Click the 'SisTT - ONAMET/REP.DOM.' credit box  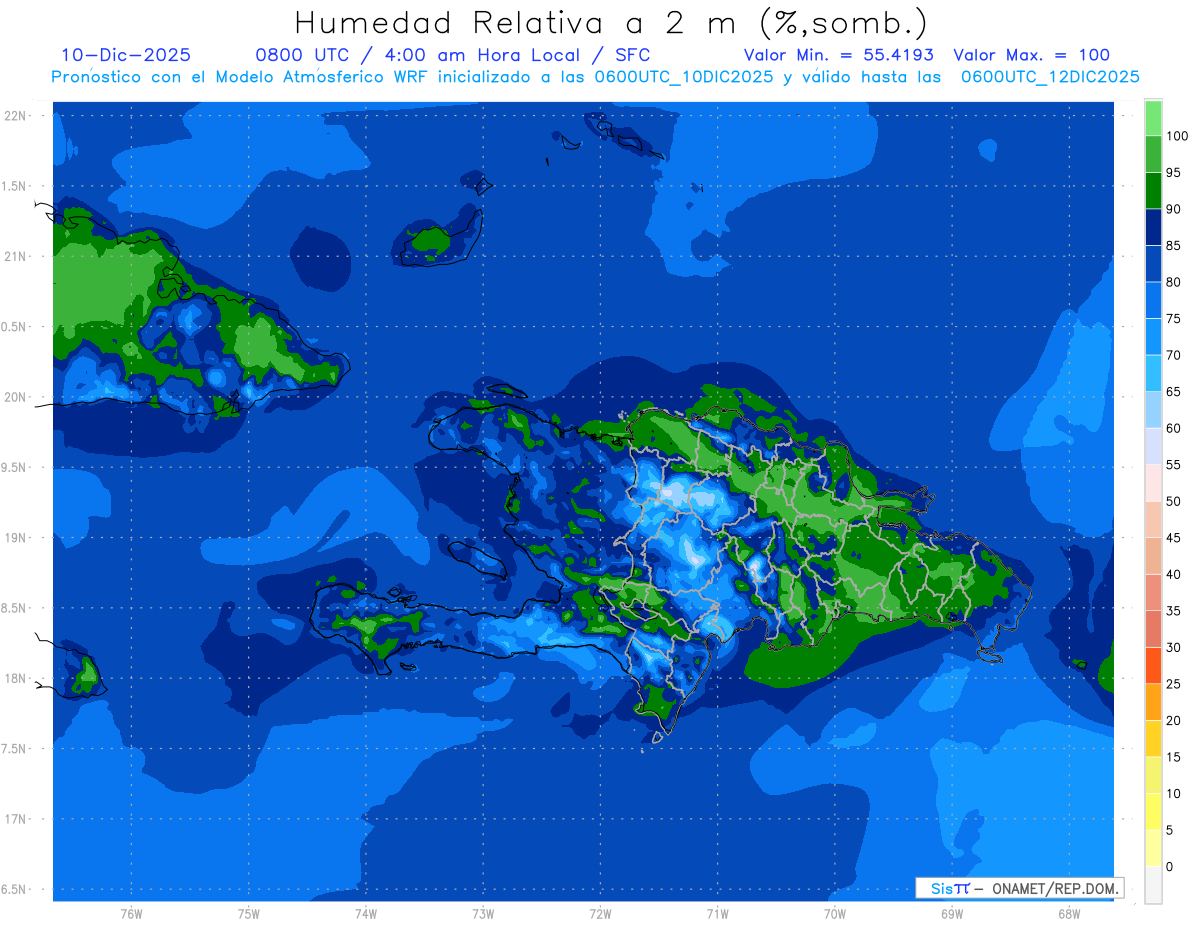point(1020,888)
